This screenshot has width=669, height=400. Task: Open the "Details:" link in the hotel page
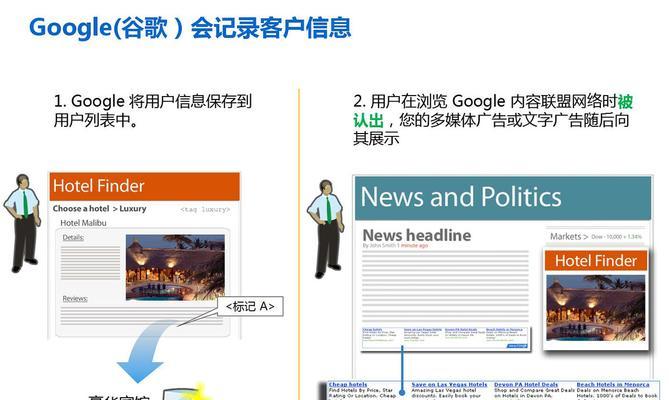[73, 238]
